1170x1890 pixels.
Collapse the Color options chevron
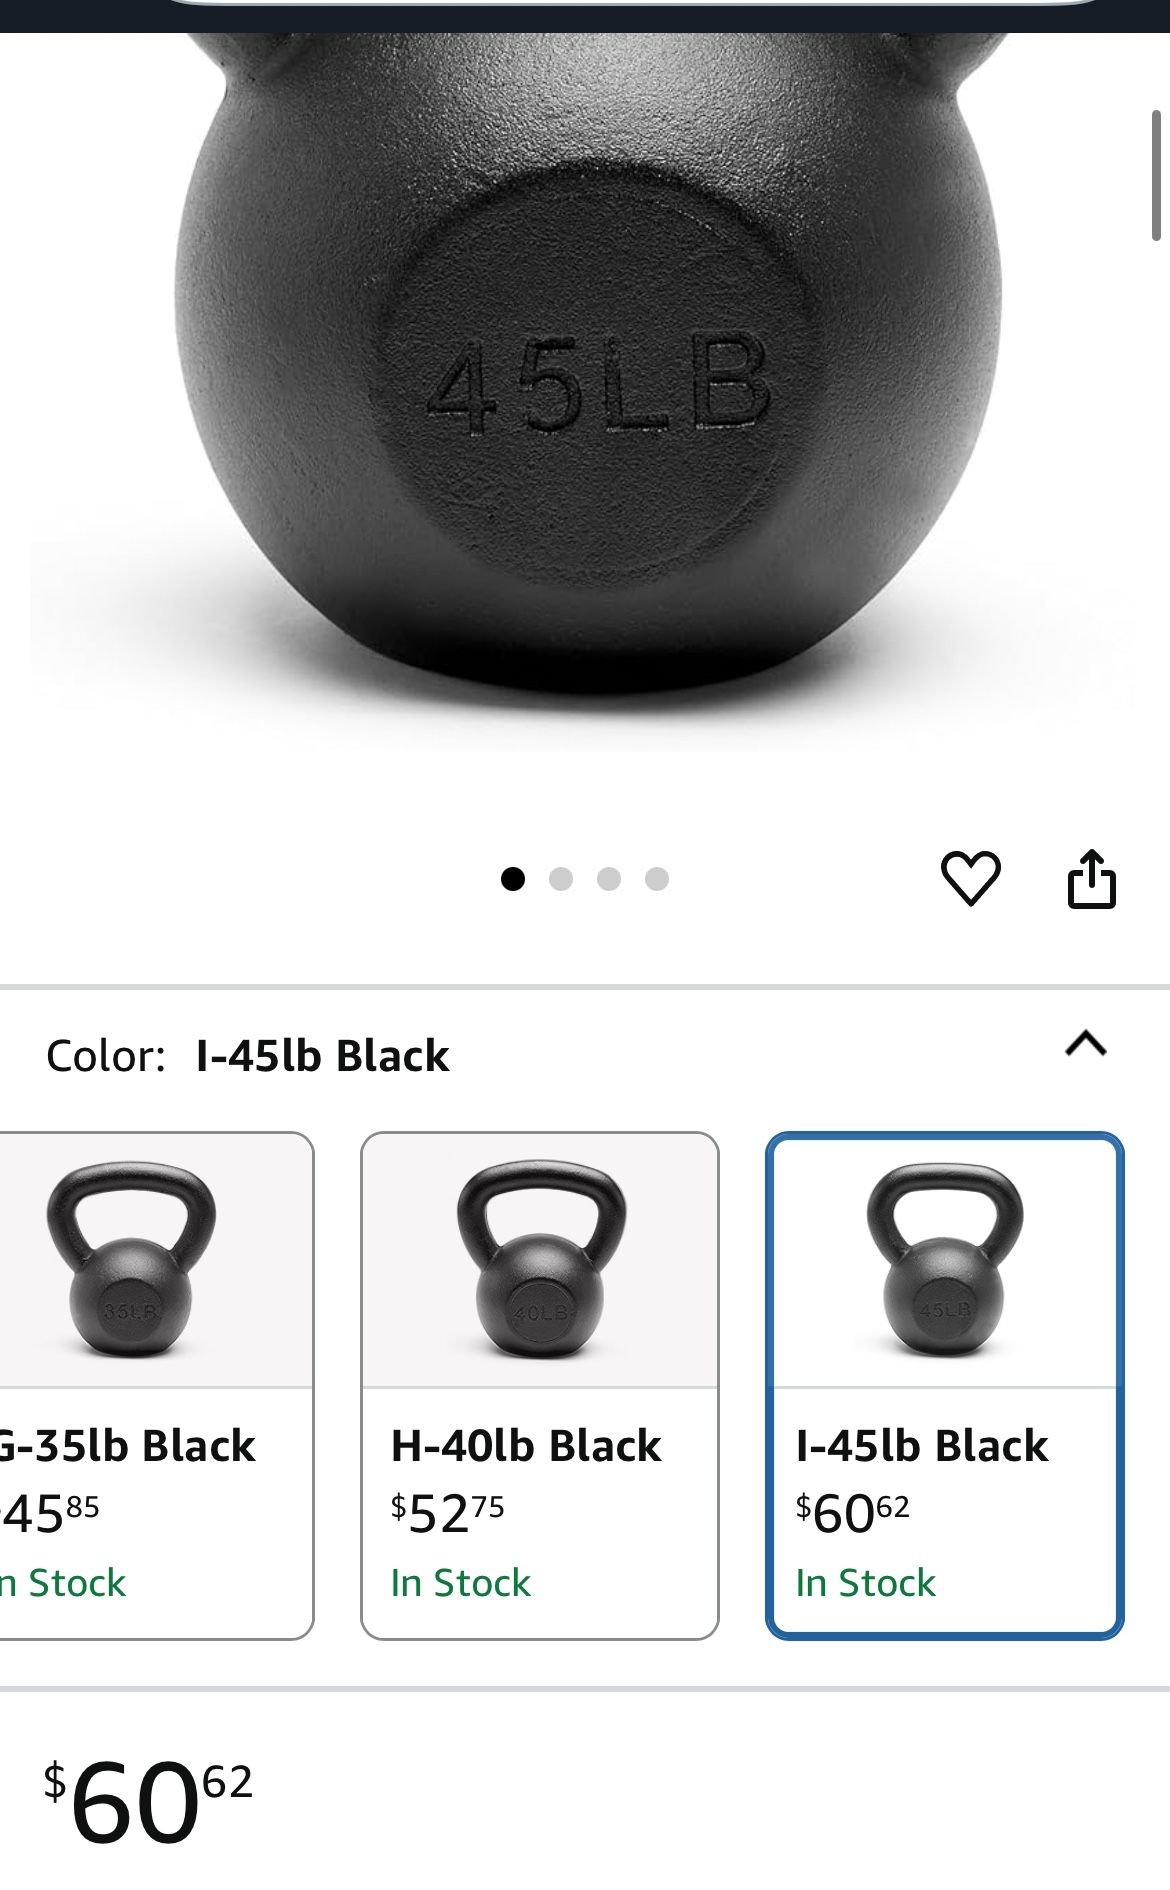coord(1086,1044)
